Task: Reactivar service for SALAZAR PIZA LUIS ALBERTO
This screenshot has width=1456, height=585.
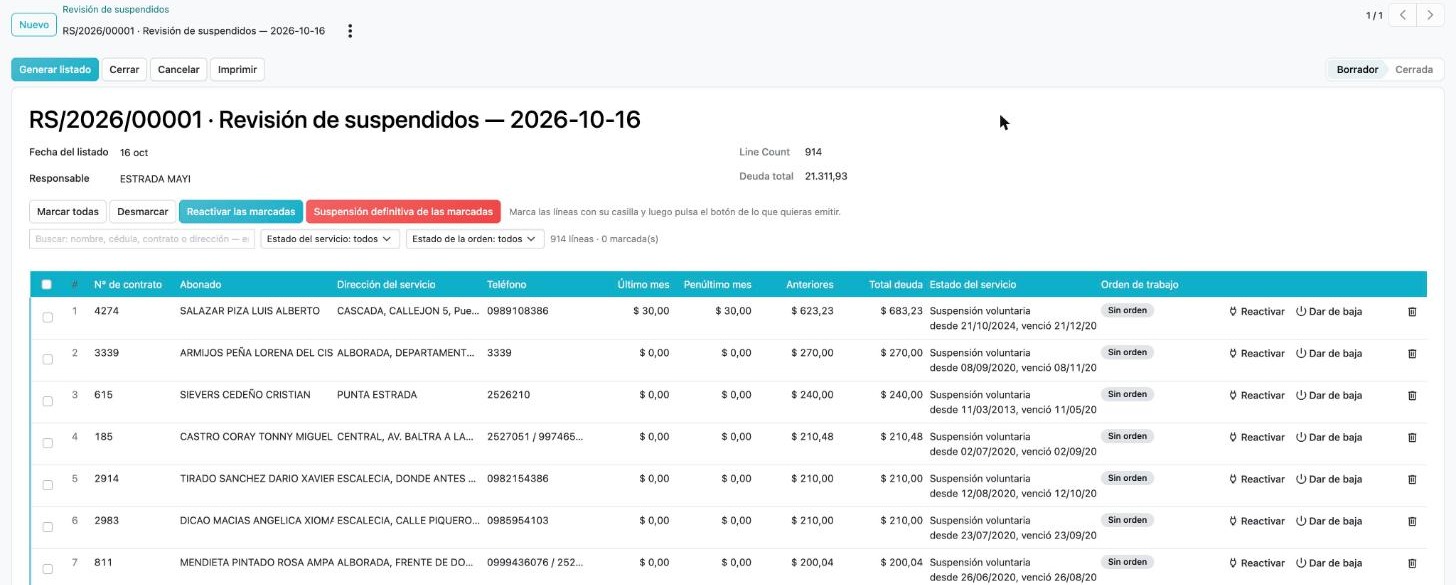Action: pyautogui.click(x=1256, y=312)
